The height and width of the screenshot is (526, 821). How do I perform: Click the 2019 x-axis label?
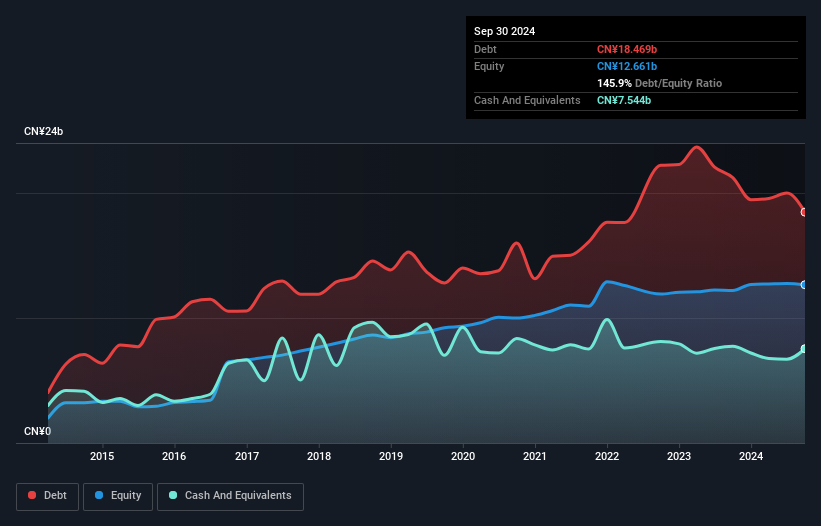tap(391, 456)
